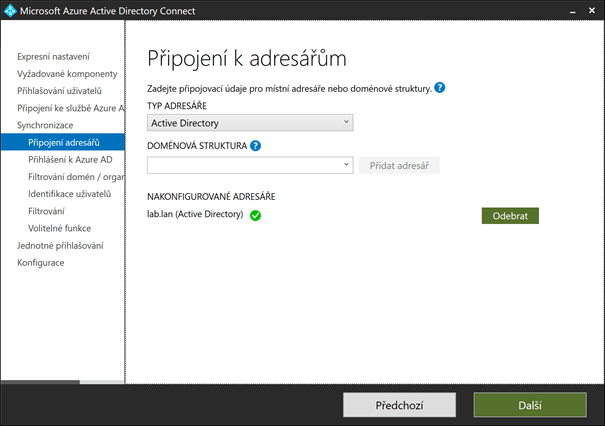Click help icon beside DOMÉNOVÁ STRUKTURA label
Image resolution: width=605 pixels, height=426 pixels.
(x=256, y=145)
